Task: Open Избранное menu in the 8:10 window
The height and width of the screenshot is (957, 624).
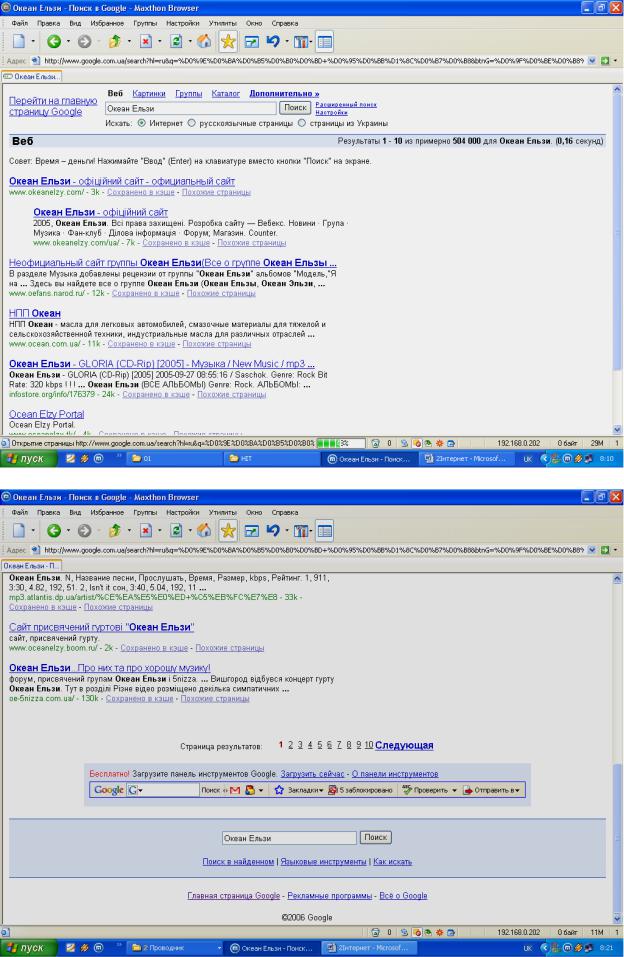Action: tap(107, 23)
